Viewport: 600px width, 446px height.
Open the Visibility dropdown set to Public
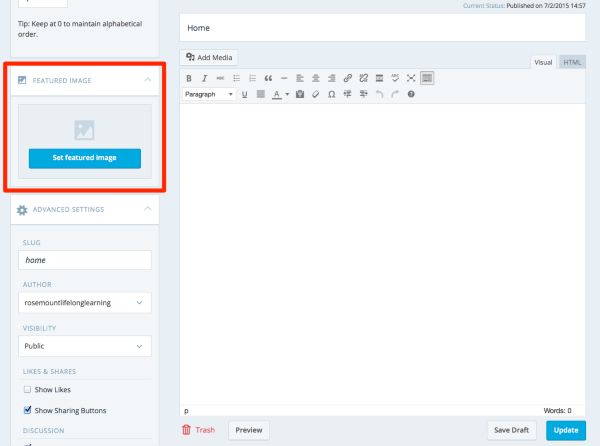click(x=85, y=346)
